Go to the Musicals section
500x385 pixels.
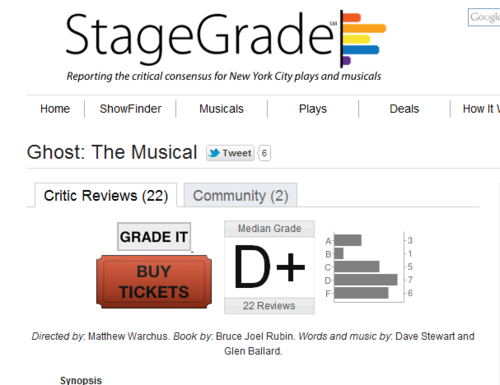click(221, 109)
